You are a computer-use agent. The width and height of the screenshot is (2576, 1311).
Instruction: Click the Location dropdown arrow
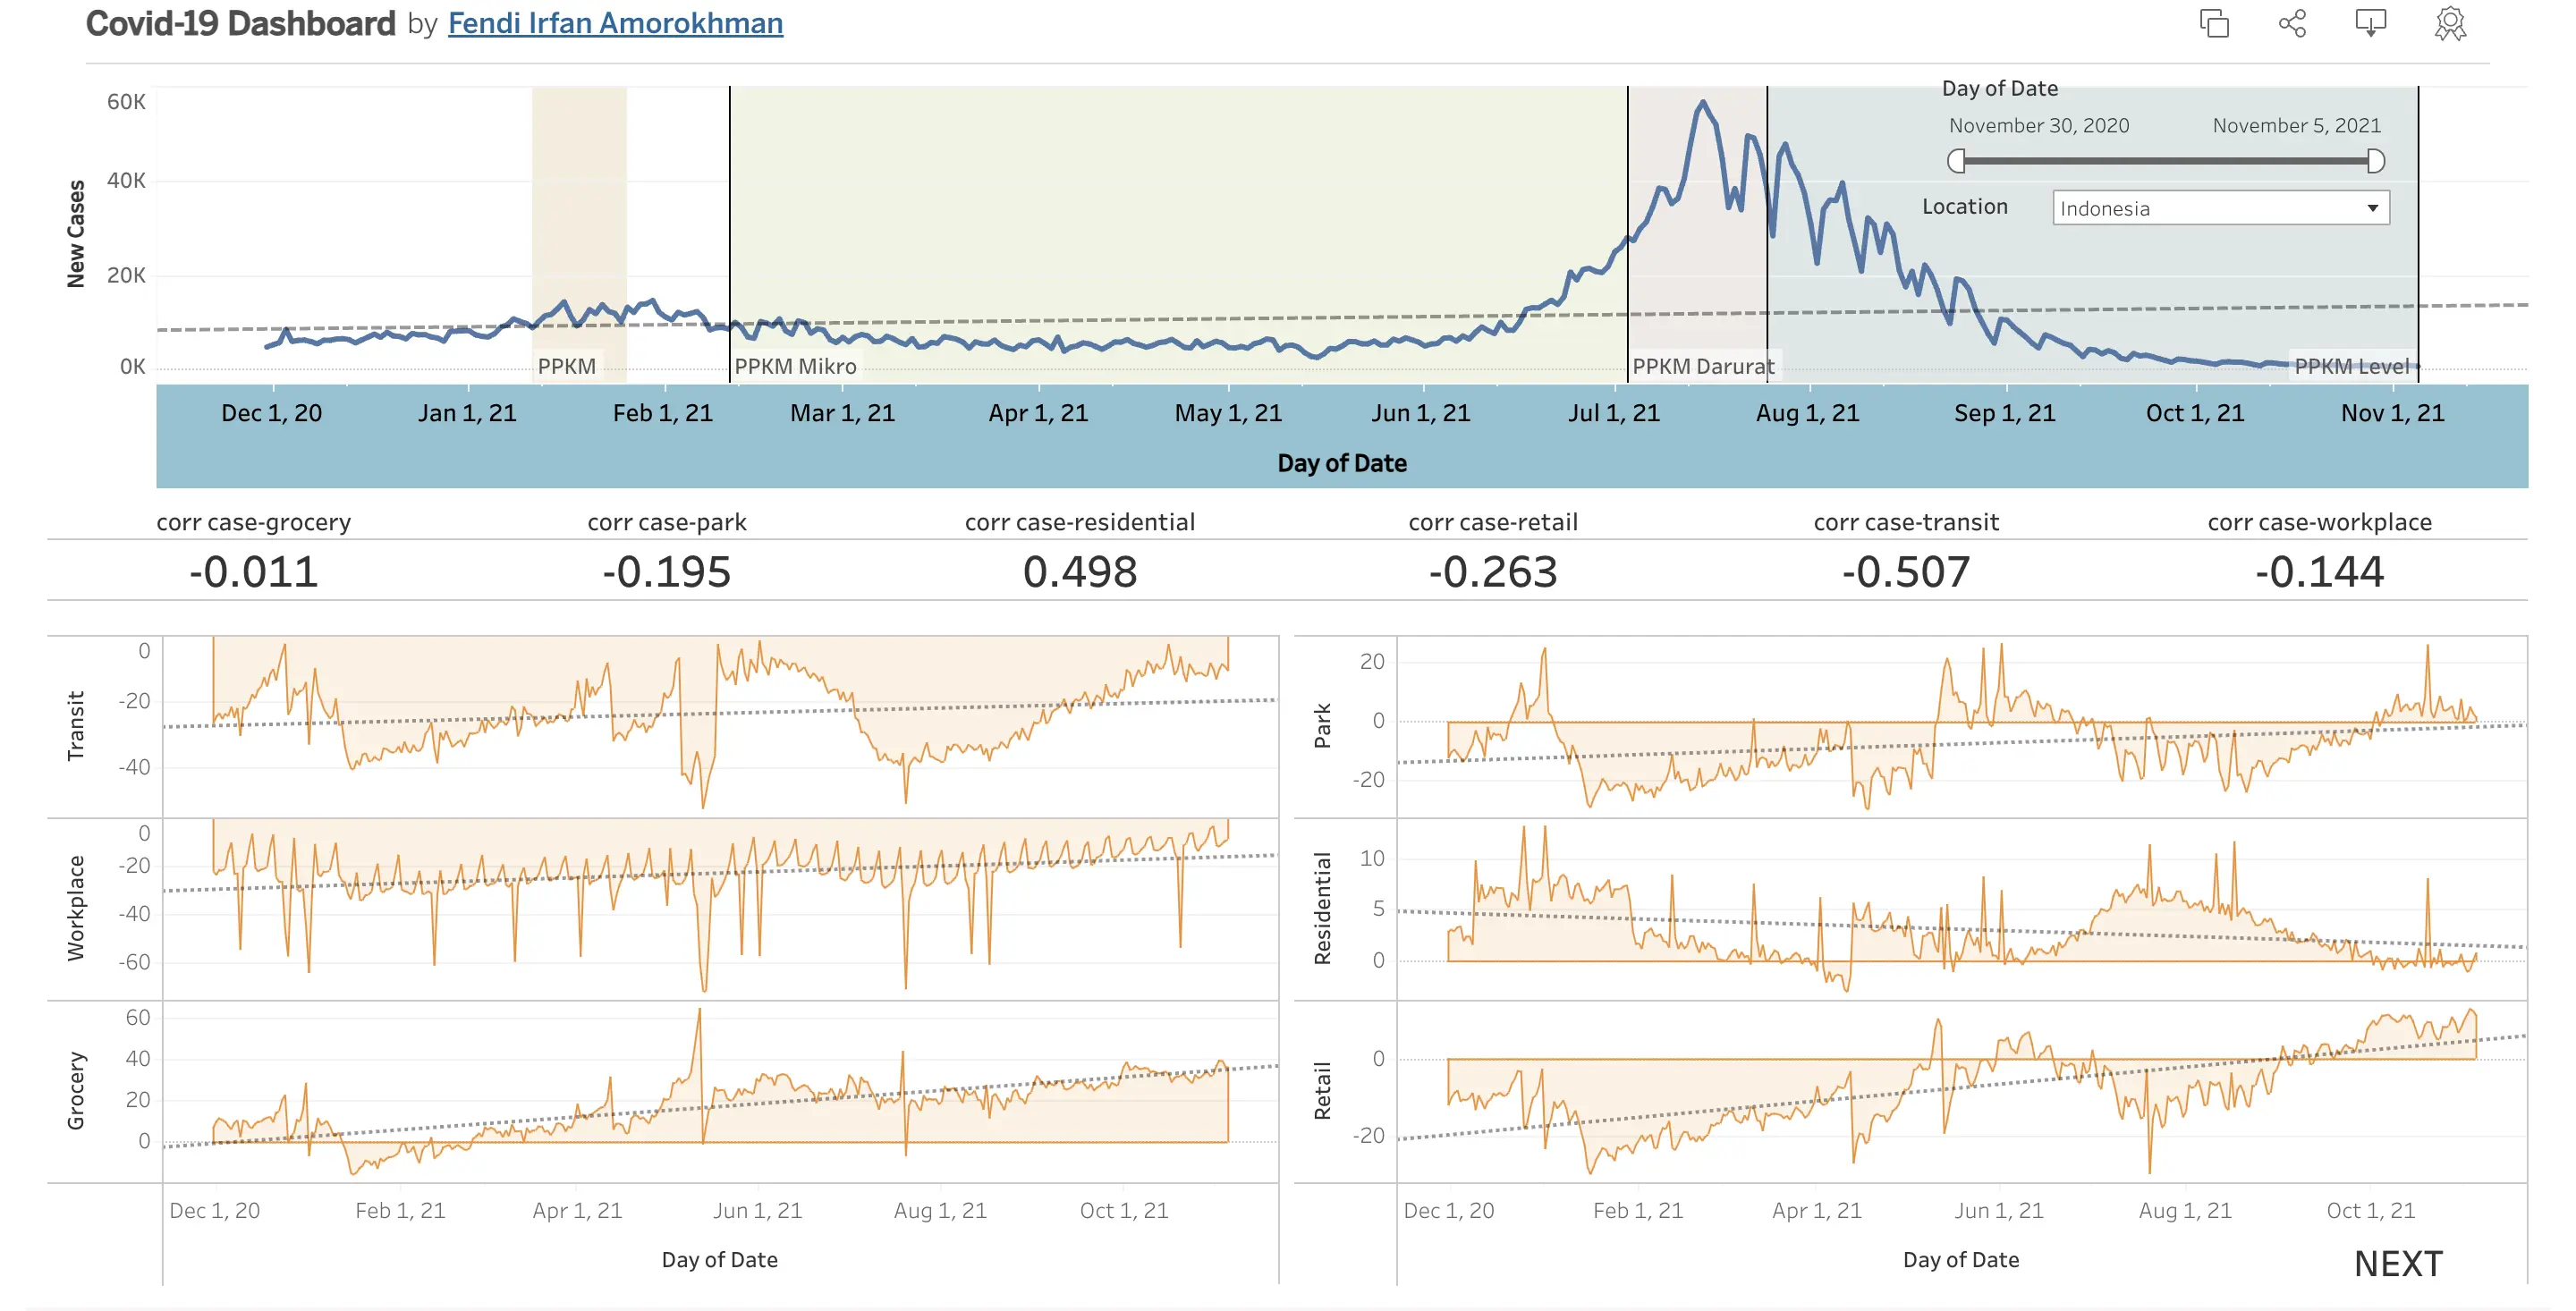(2372, 208)
